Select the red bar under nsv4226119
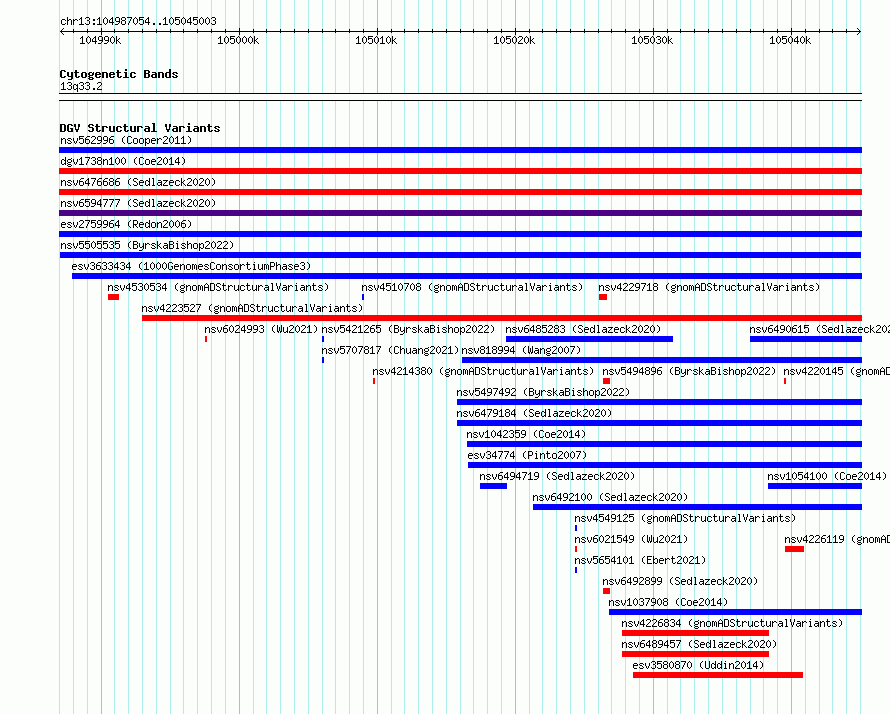Viewport: 890px width, 714px height. [x=794, y=549]
